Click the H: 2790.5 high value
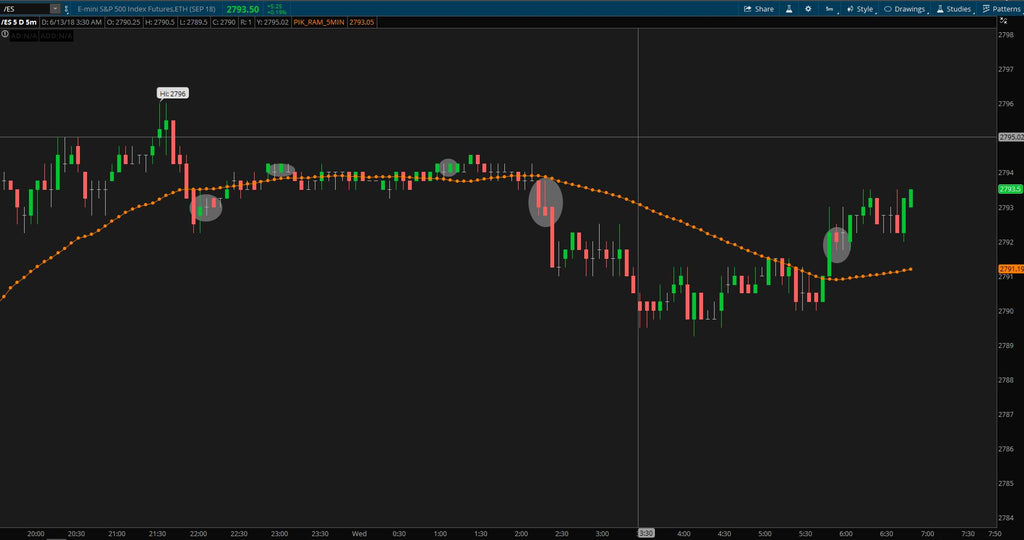The image size is (1024, 540). tap(158, 22)
